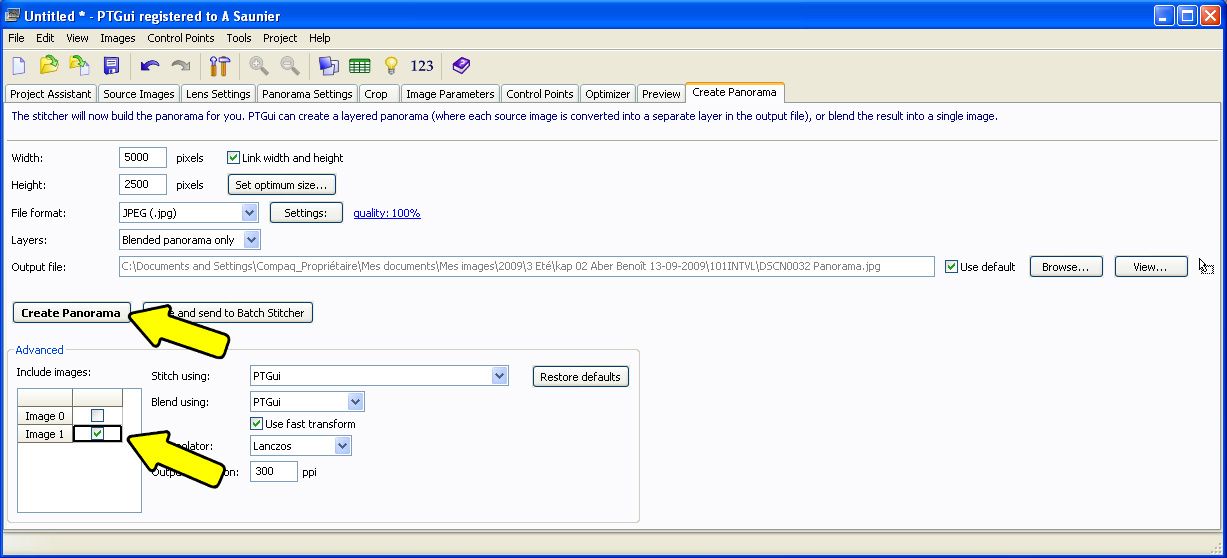
Task: Open the purple help book icon
Action: [460, 66]
